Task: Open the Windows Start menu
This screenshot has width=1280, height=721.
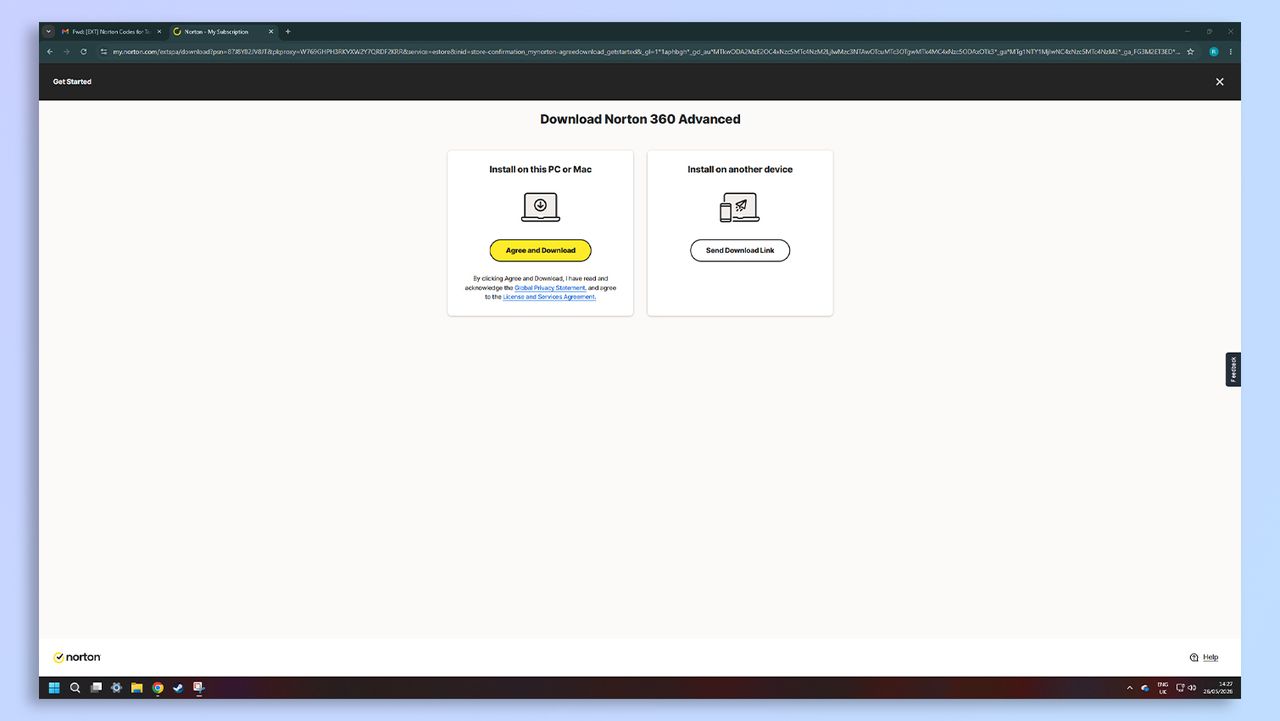Action: click(x=54, y=688)
